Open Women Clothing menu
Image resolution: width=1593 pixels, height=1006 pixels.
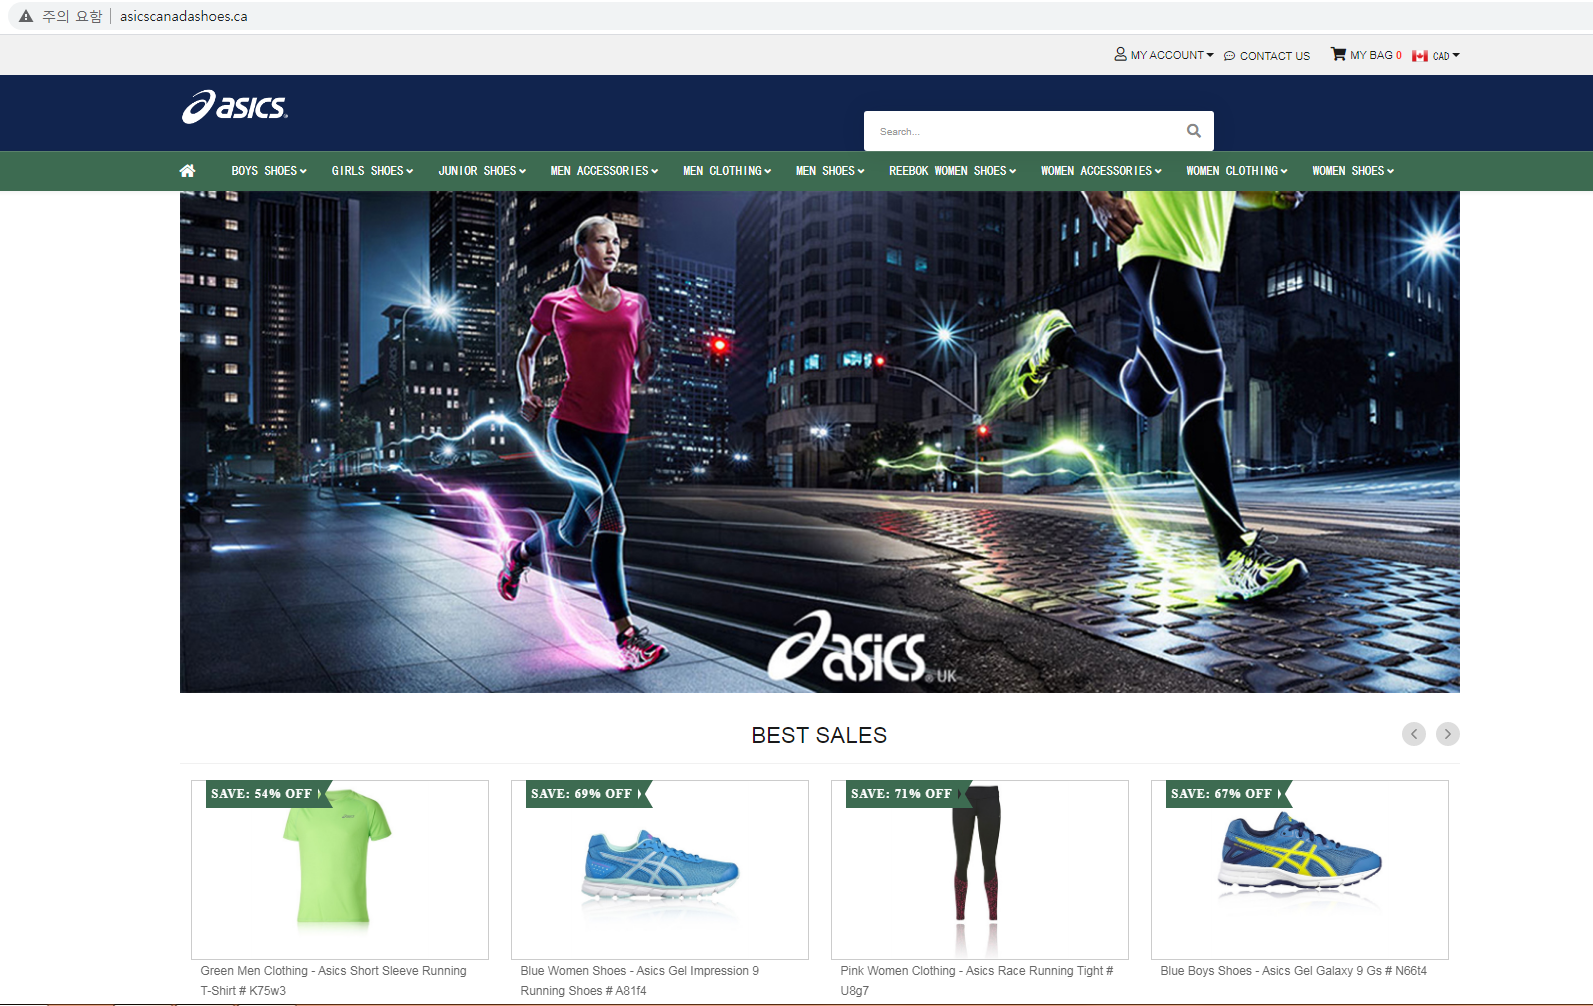click(1237, 171)
